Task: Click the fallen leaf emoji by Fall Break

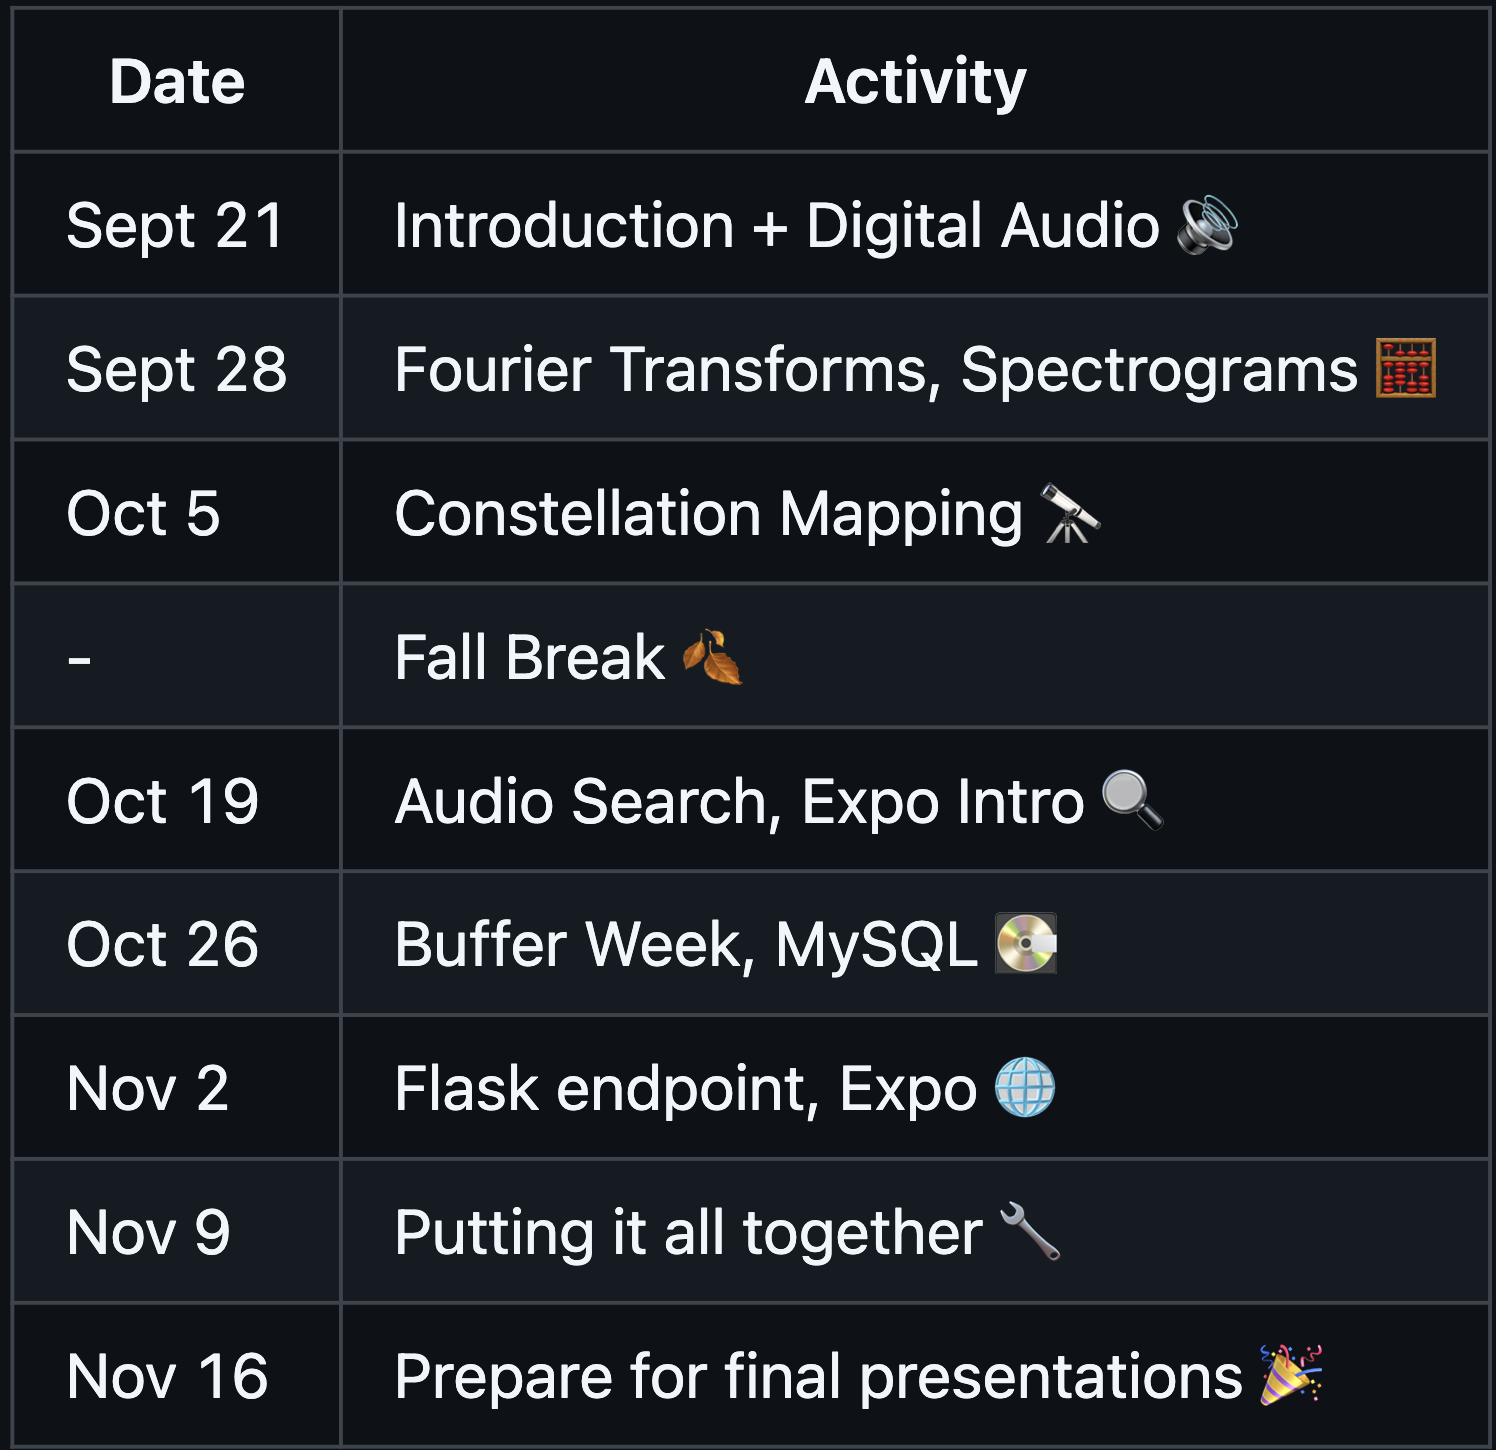Action: 712,657
